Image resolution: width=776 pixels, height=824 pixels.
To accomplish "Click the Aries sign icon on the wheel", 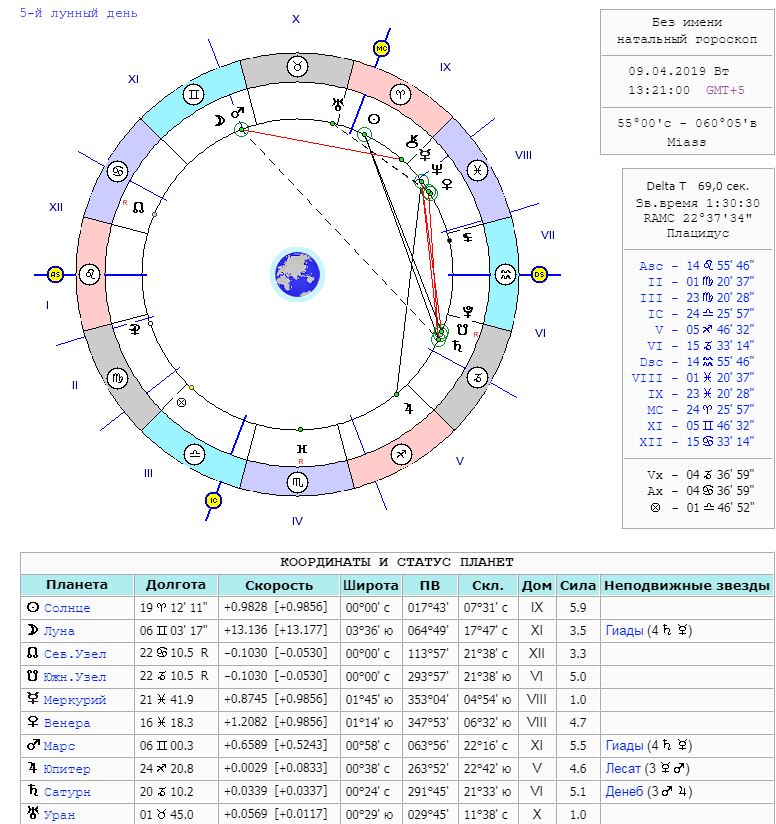I will click(400, 95).
